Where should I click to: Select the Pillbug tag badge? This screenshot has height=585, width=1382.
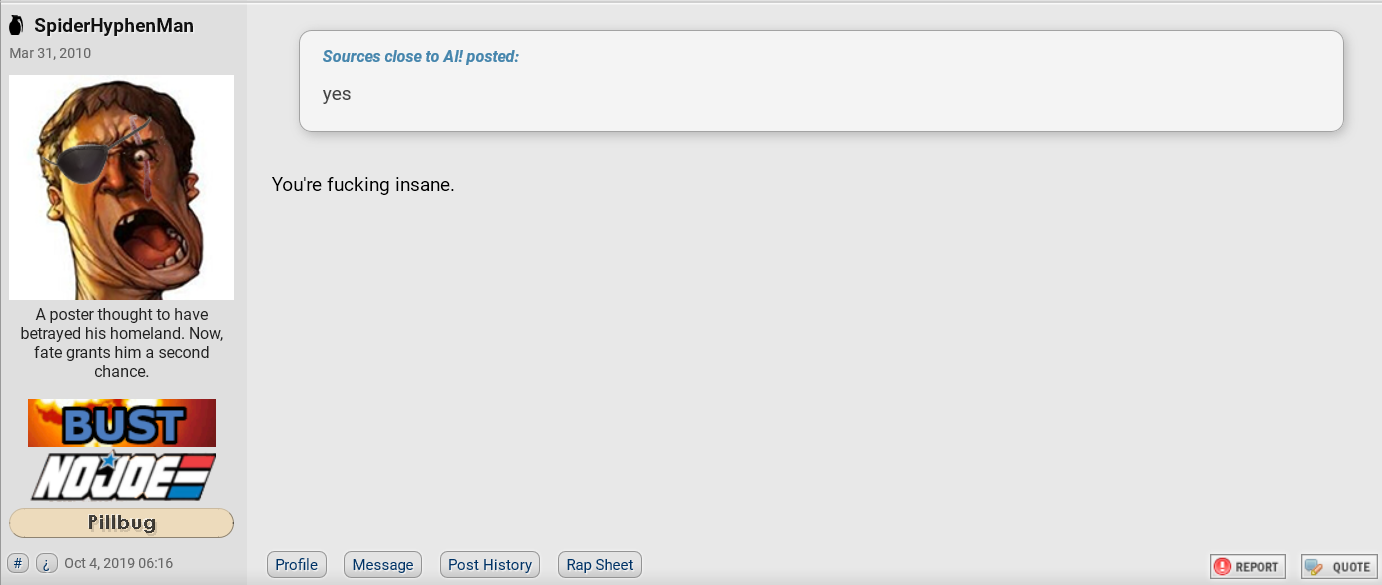pyautogui.click(x=121, y=522)
